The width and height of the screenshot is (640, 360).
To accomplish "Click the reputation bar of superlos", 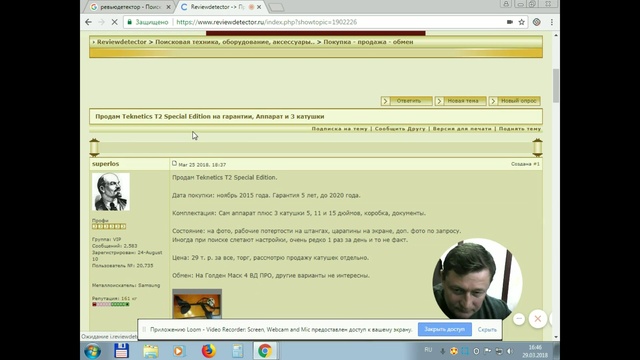I will pyautogui.click(x=111, y=304).
